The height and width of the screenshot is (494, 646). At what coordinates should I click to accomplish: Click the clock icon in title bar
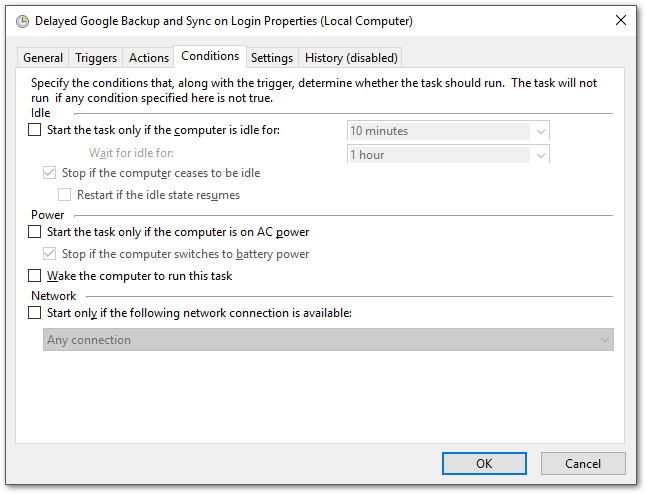[23, 21]
